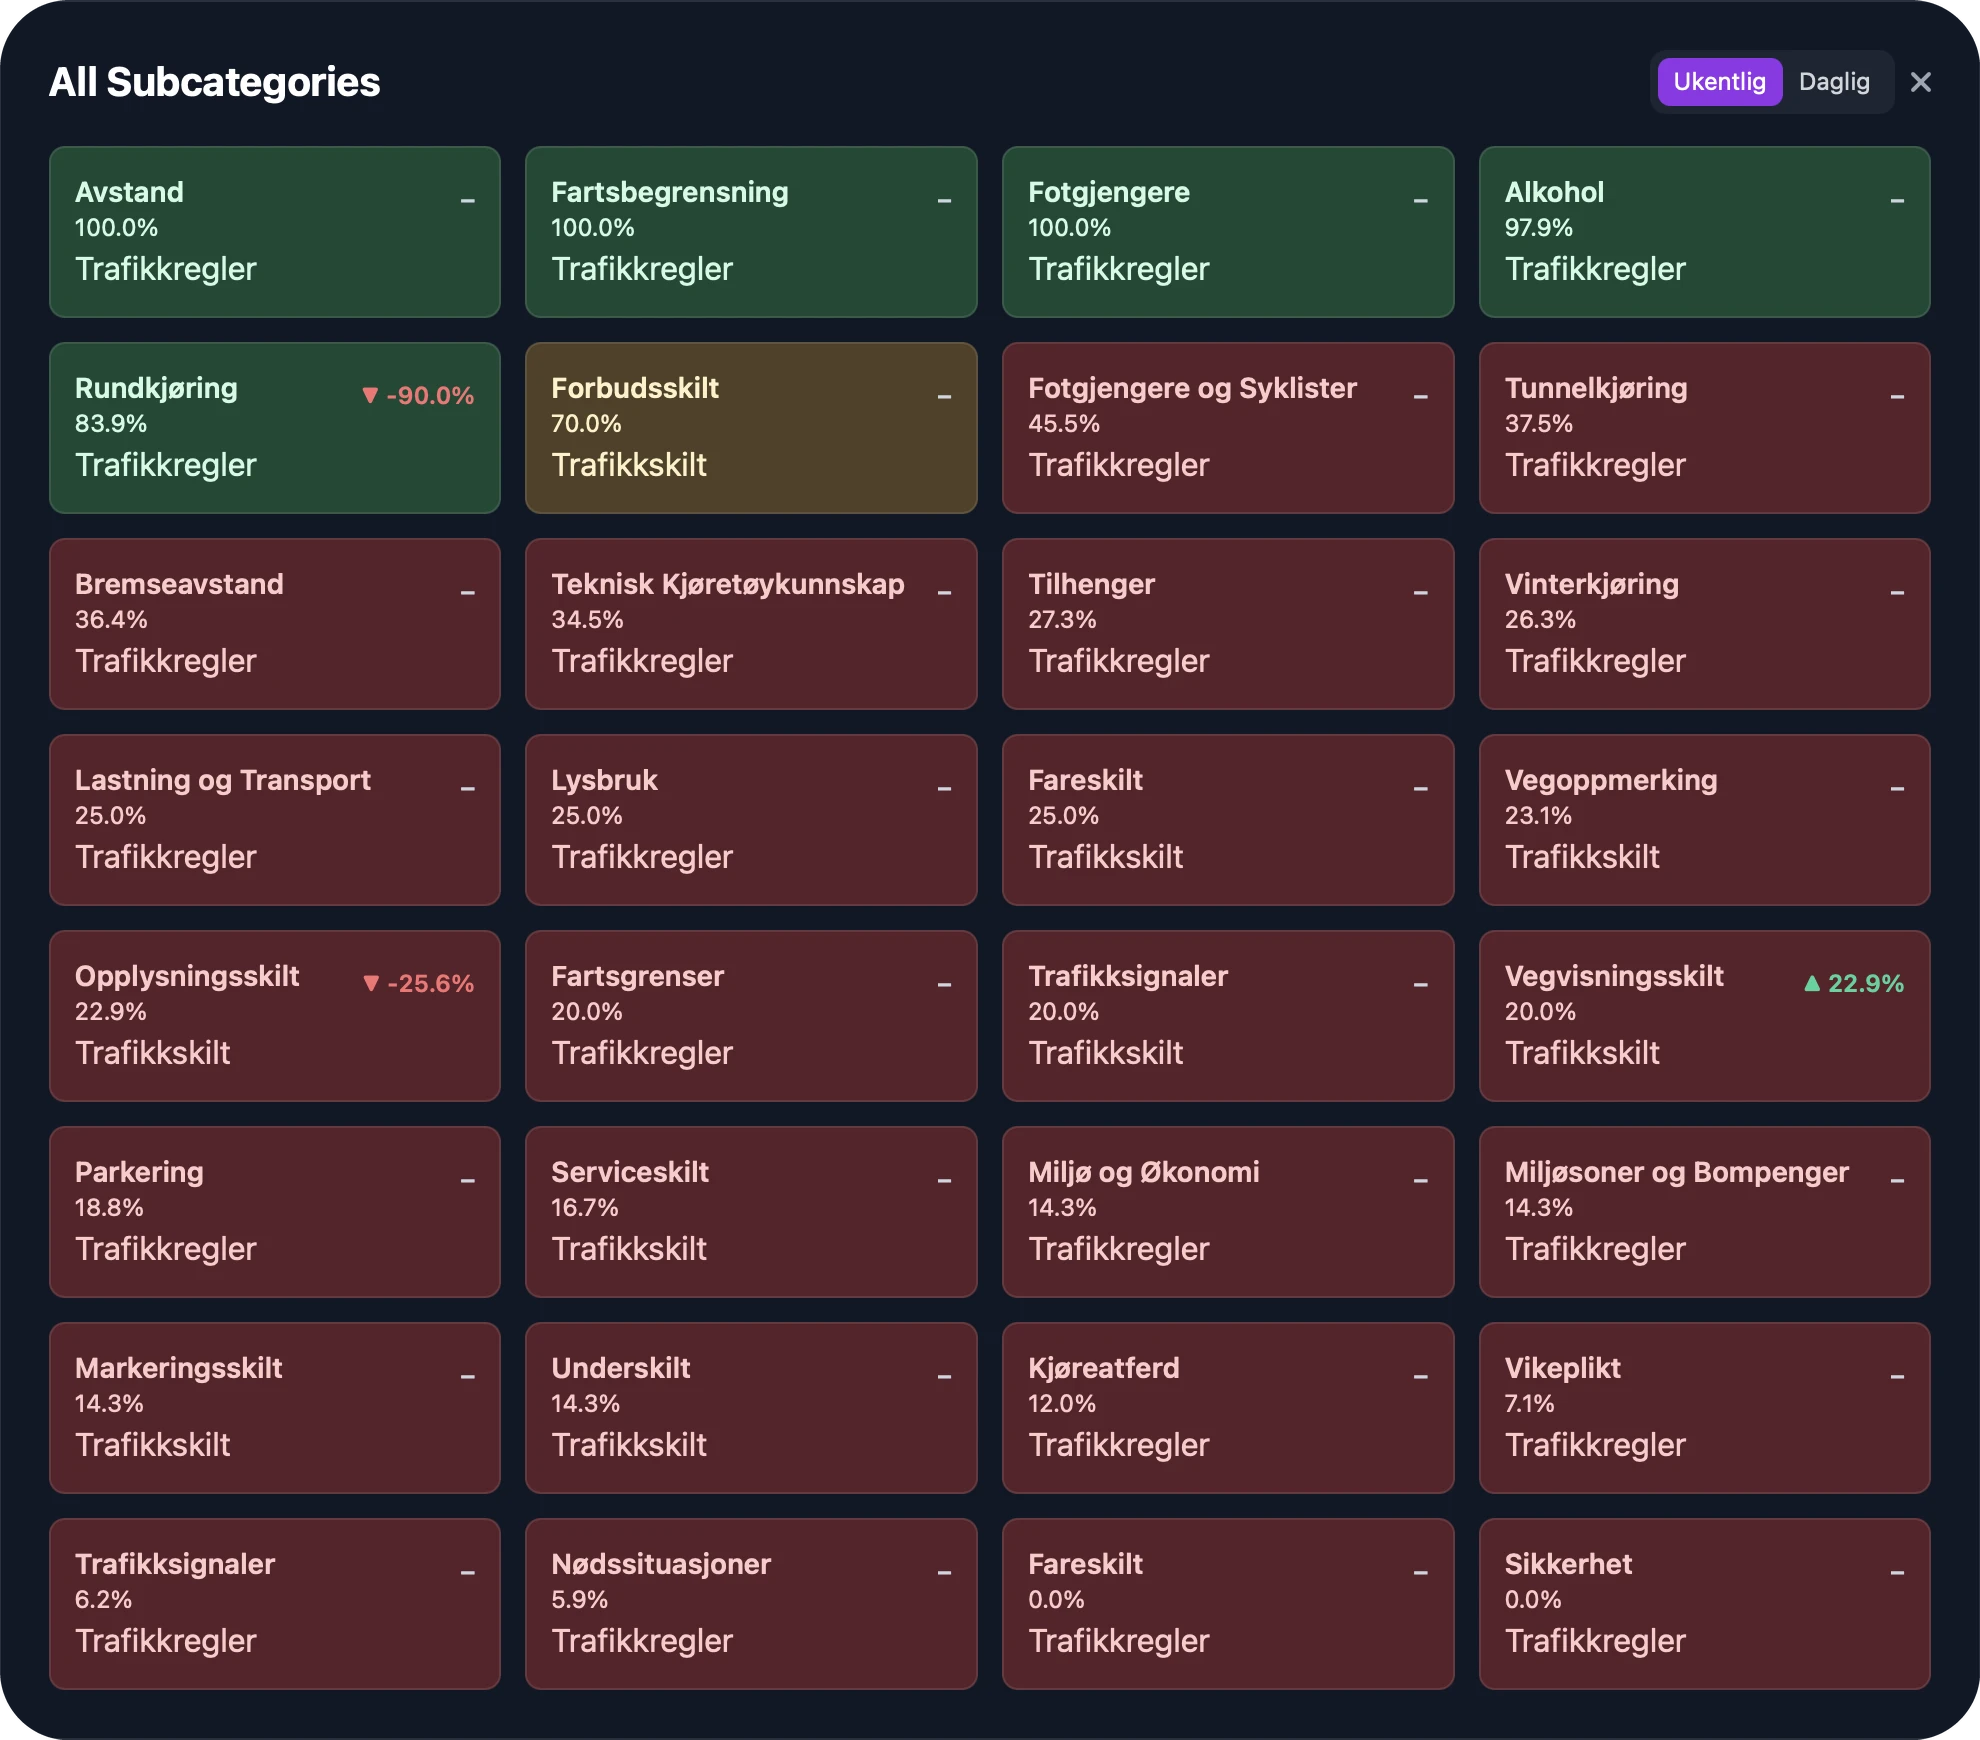Collapse the Forbudsskilt card
1980x1740 pixels.
[x=944, y=397]
